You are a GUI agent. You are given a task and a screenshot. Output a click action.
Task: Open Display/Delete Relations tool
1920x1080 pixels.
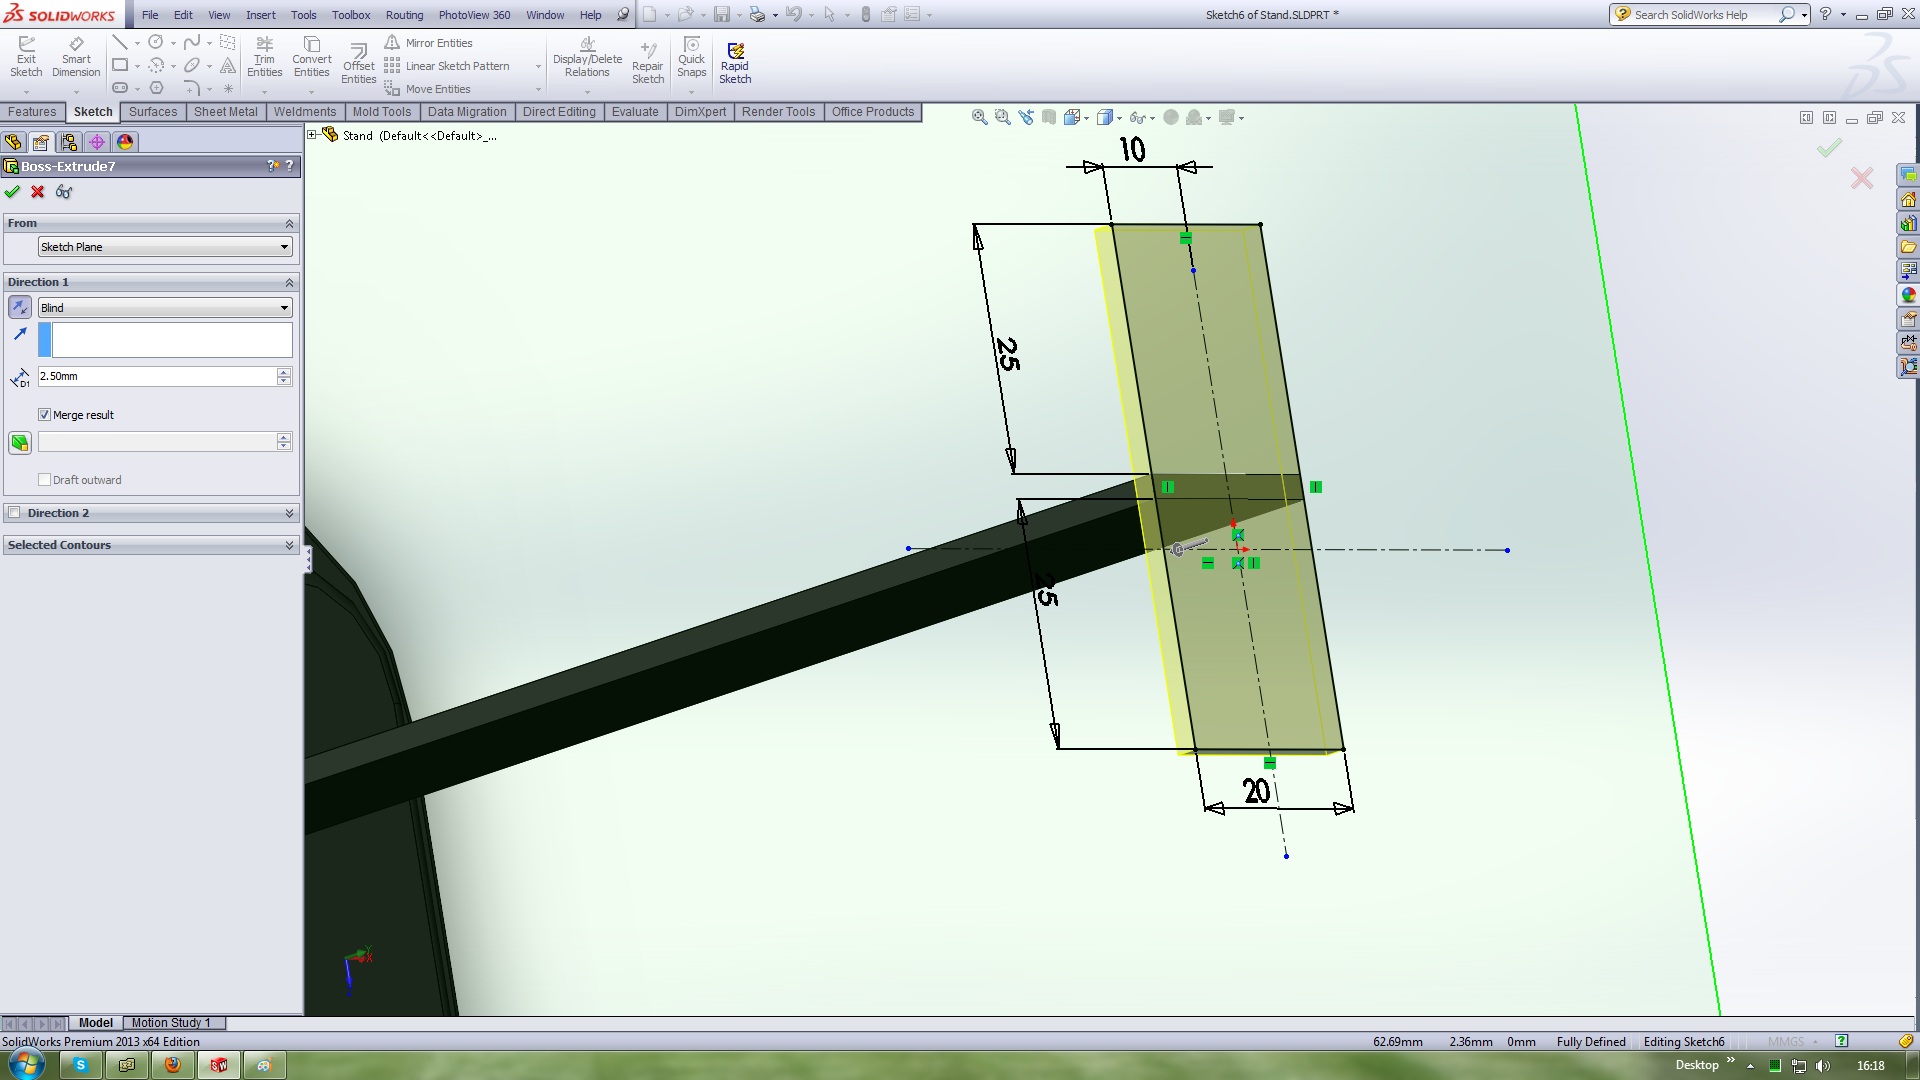[x=587, y=57]
